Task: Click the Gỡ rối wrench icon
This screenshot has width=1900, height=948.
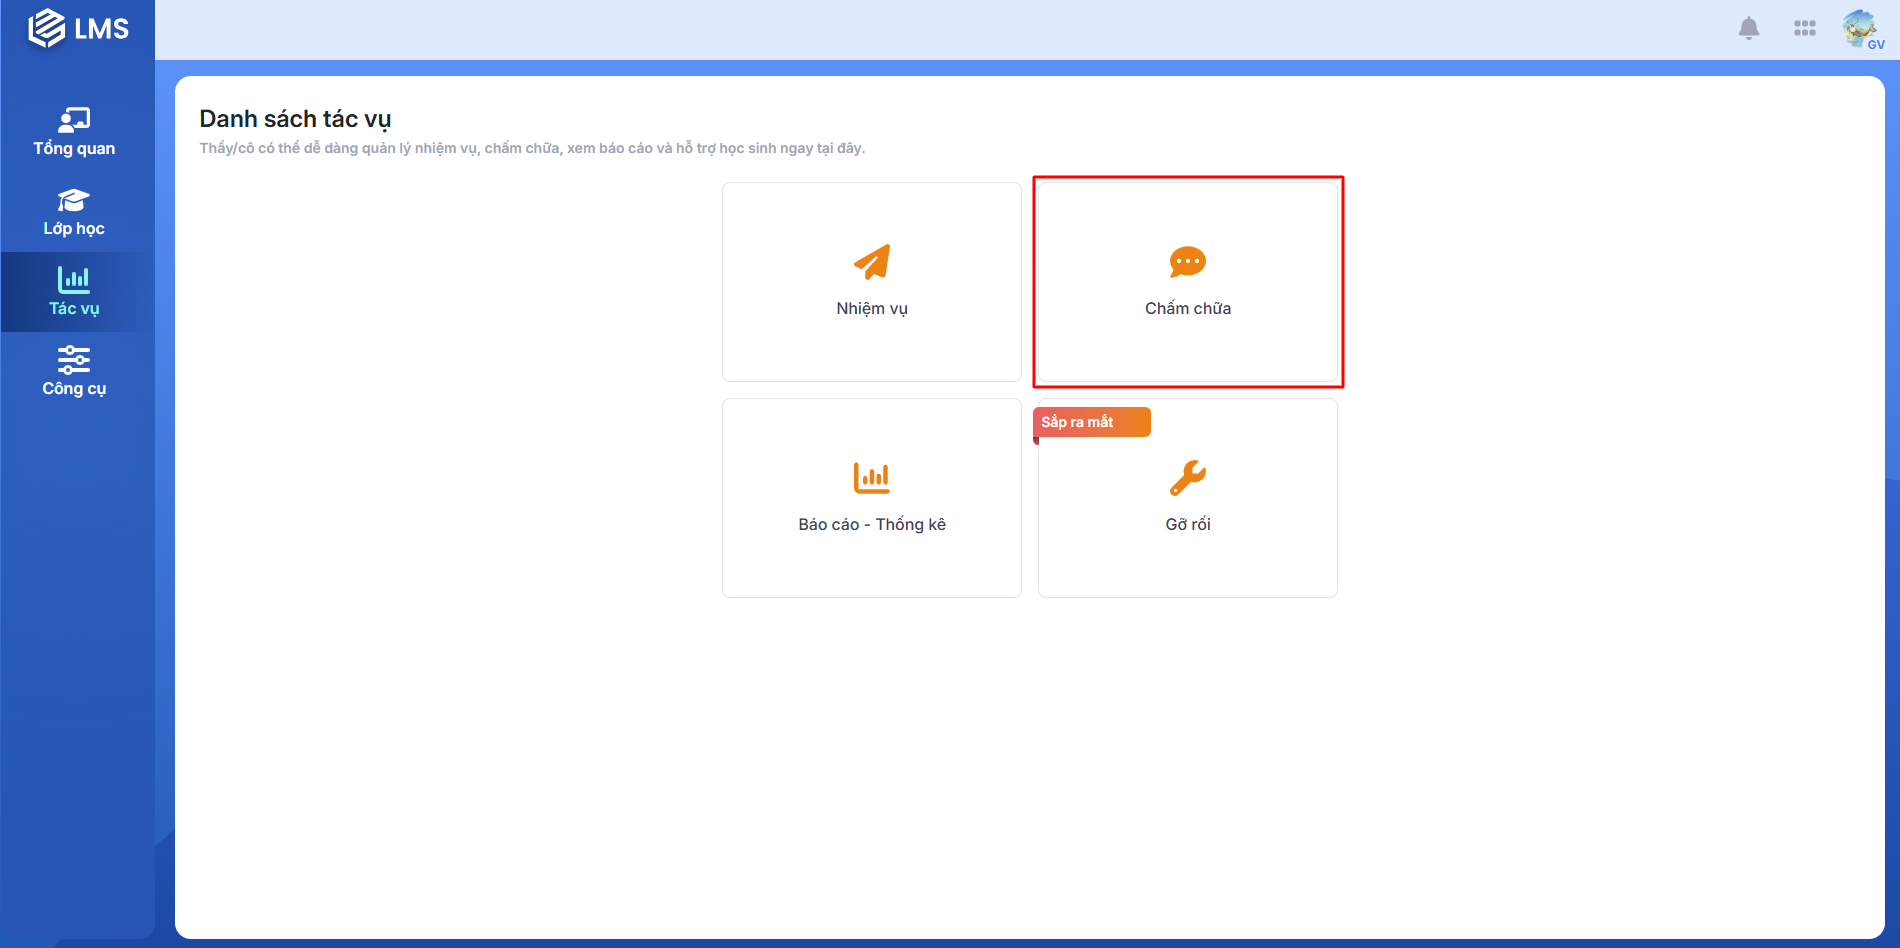Action: pos(1187,478)
